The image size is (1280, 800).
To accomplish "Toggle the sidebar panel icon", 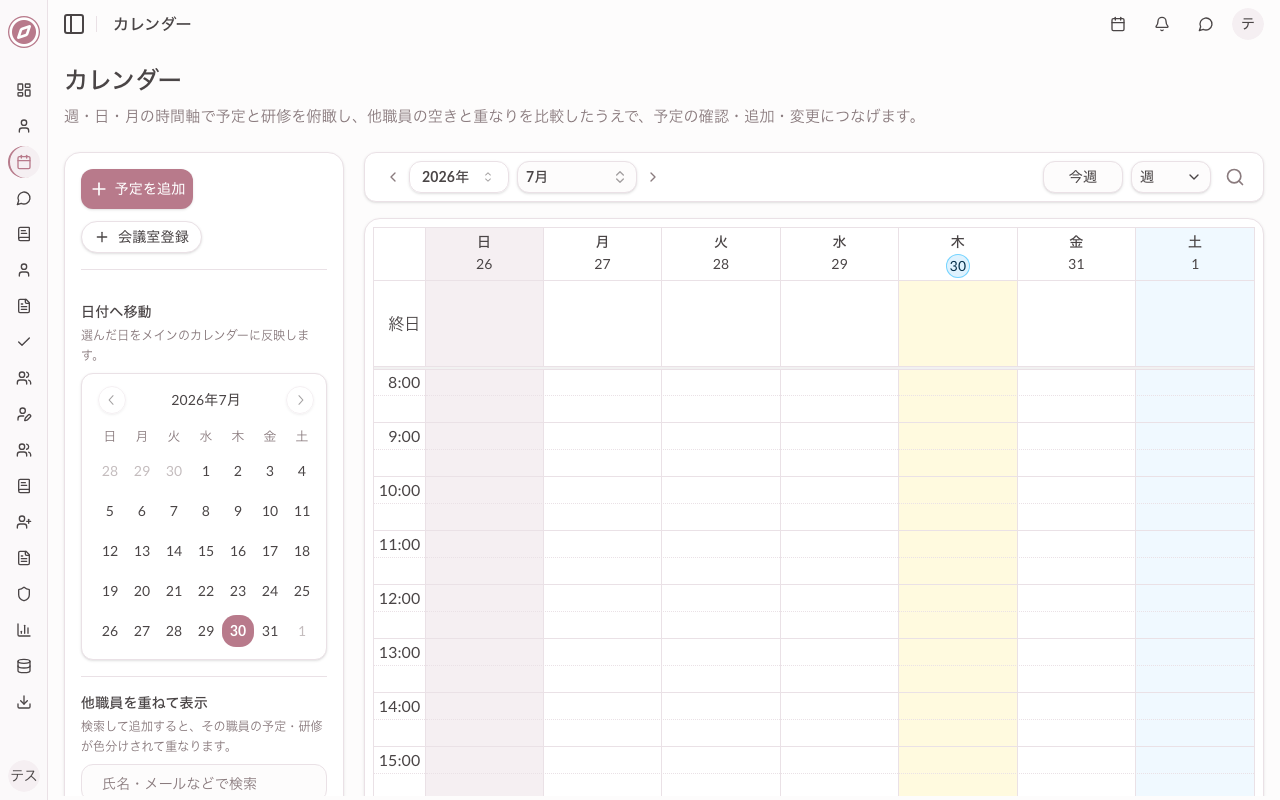I will 74,24.
